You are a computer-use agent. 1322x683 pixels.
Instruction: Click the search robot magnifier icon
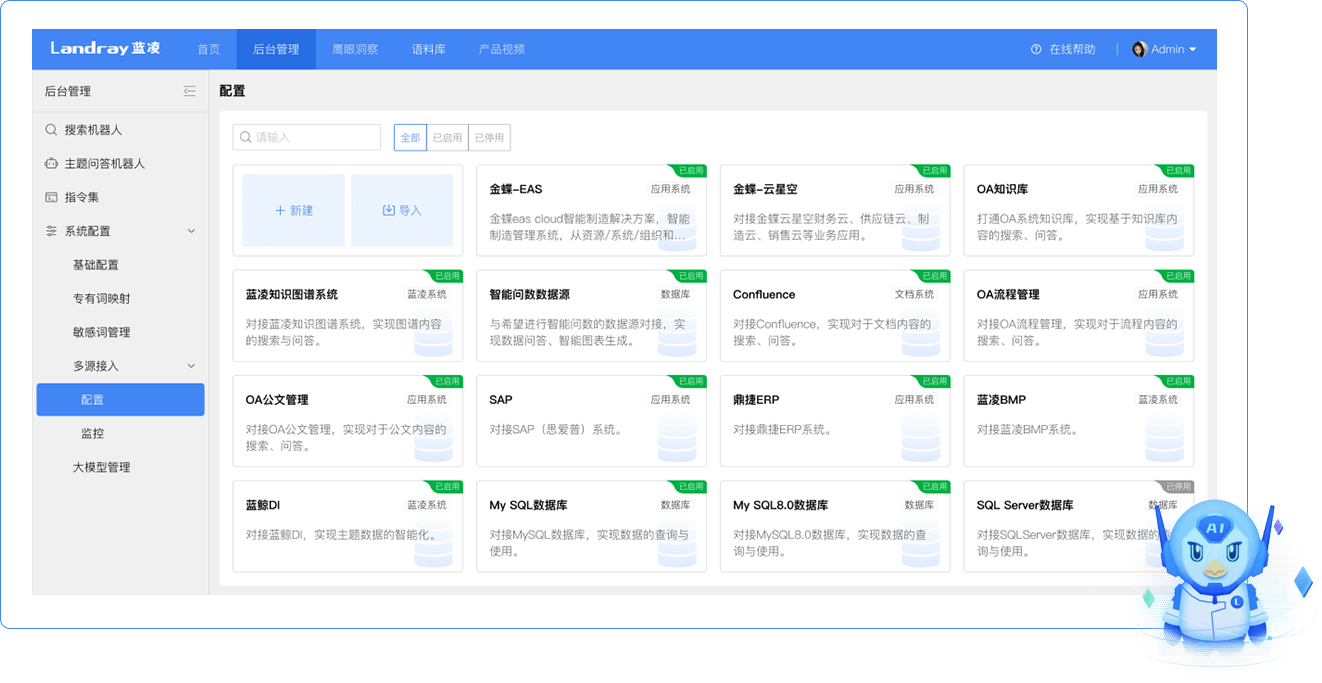point(51,130)
